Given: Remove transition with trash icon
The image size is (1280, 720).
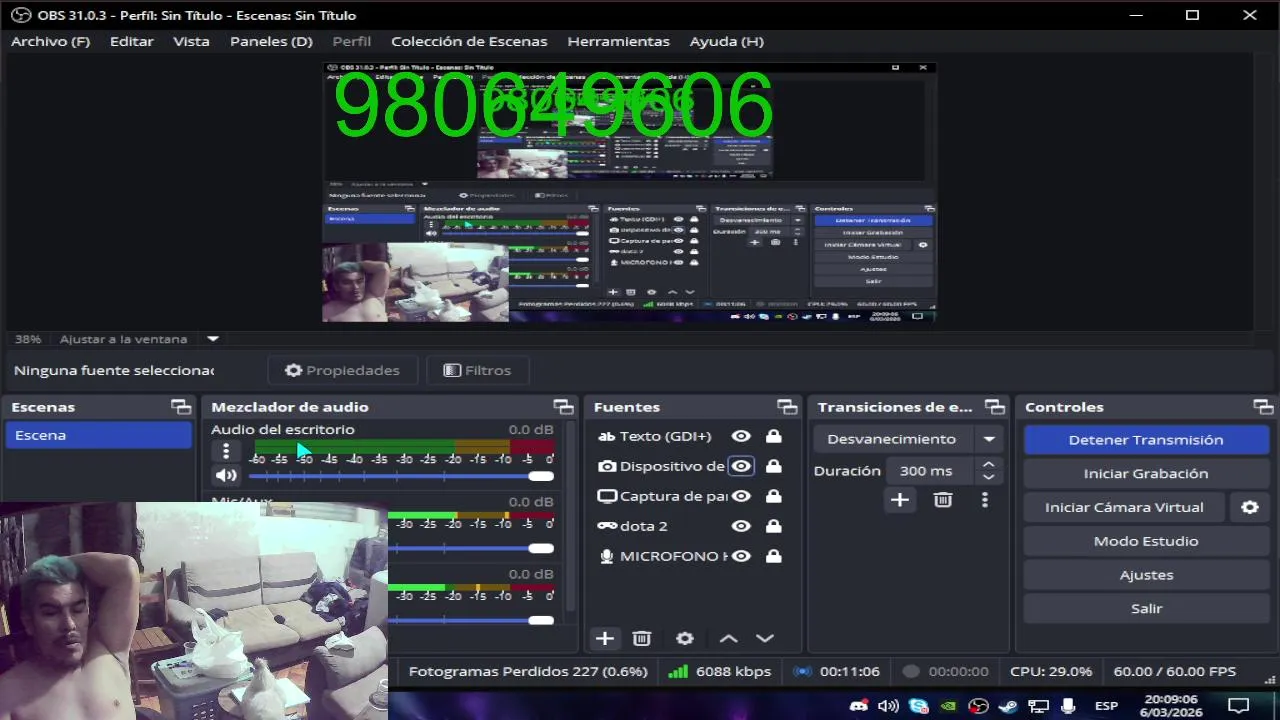Looking at the screenshot, I should point(943,500).
